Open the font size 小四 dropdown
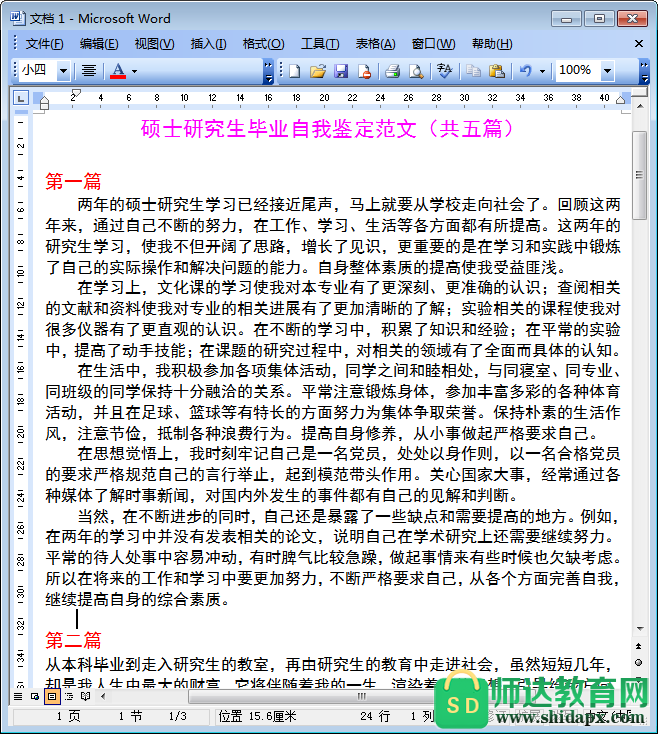 coord(63,71)
